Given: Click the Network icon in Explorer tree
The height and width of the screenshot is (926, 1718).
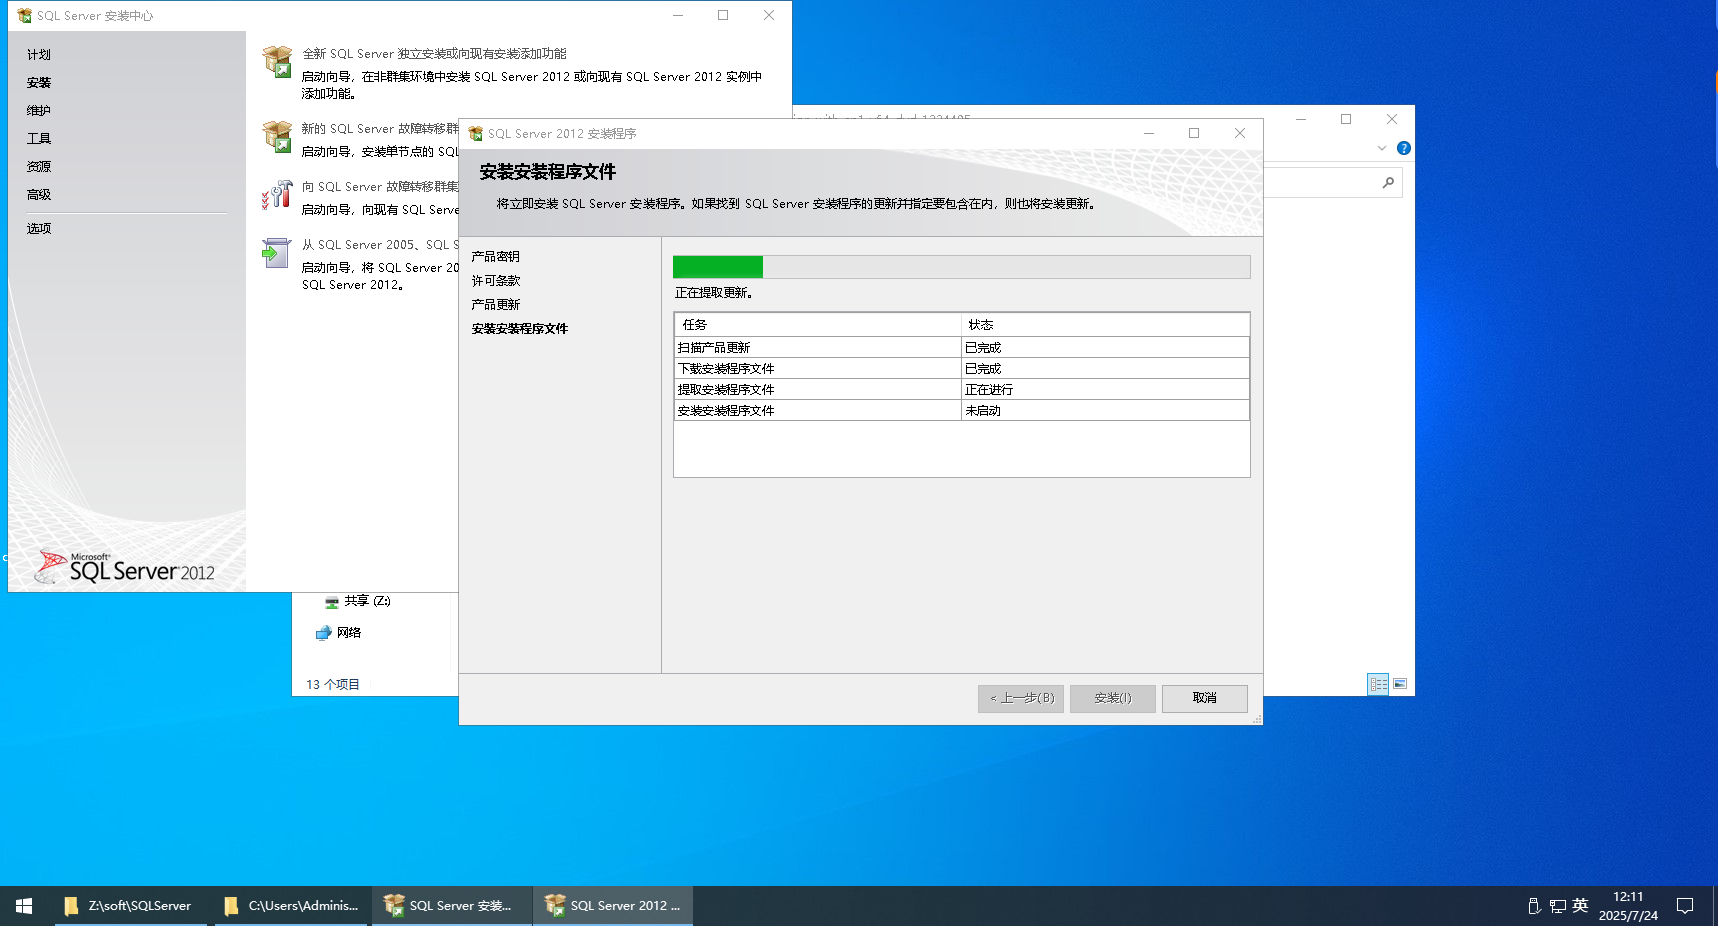Looking at the screenshot, I should click(x=323, y=633).
